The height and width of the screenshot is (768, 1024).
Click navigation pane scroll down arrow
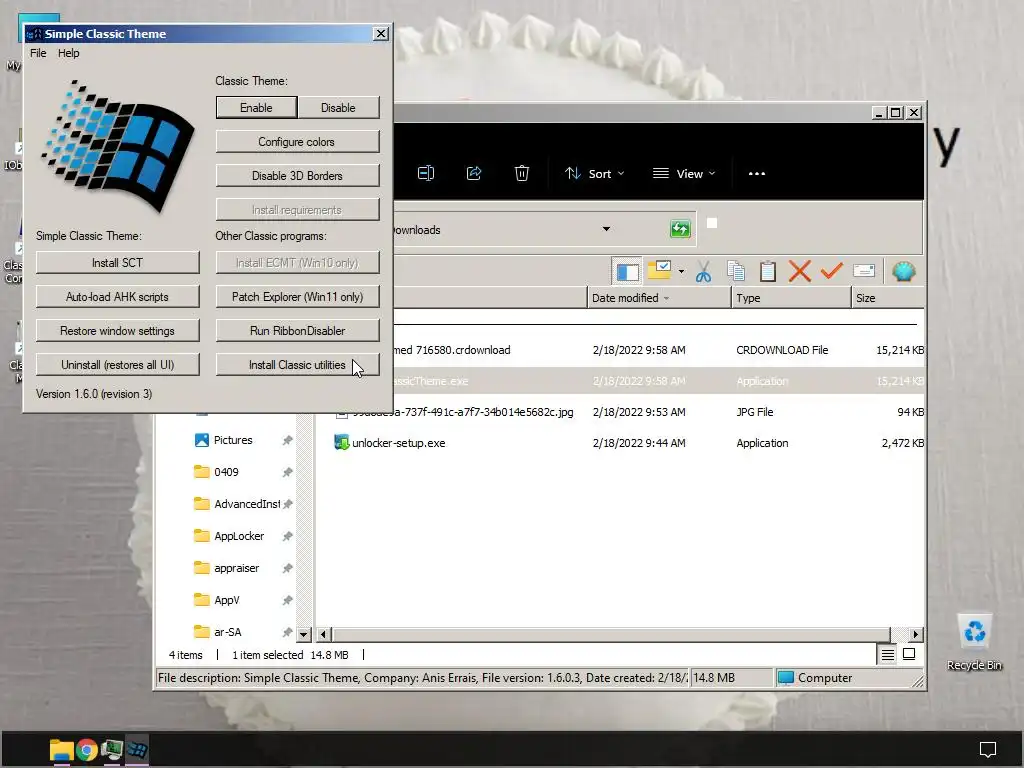pos(303,634)
